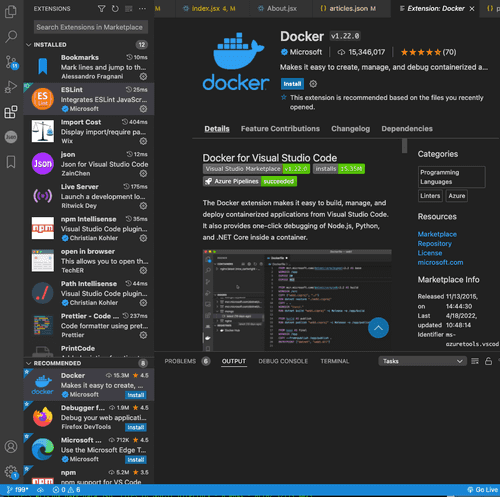
Task: Toggle the output scroll lock
Action: point(488,361)
